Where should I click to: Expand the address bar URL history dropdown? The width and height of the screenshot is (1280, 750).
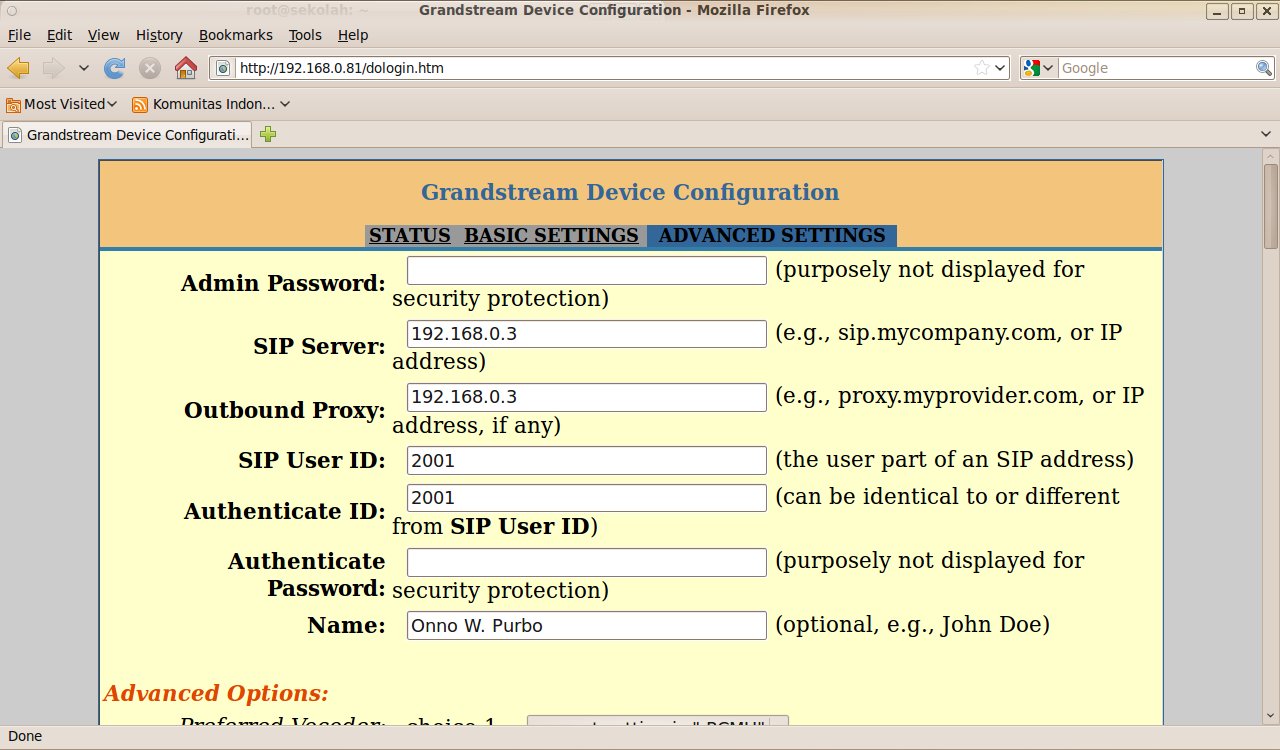1000,68
